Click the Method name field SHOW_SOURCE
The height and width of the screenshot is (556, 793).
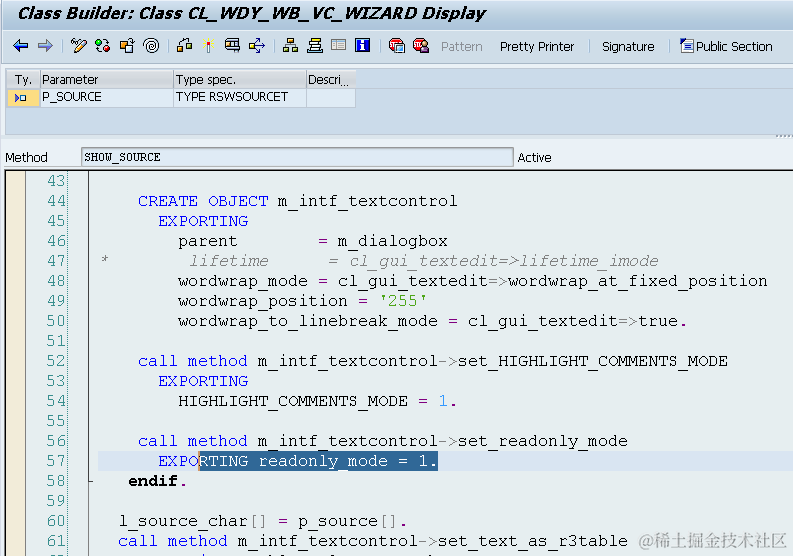click(x=297, y=157)
